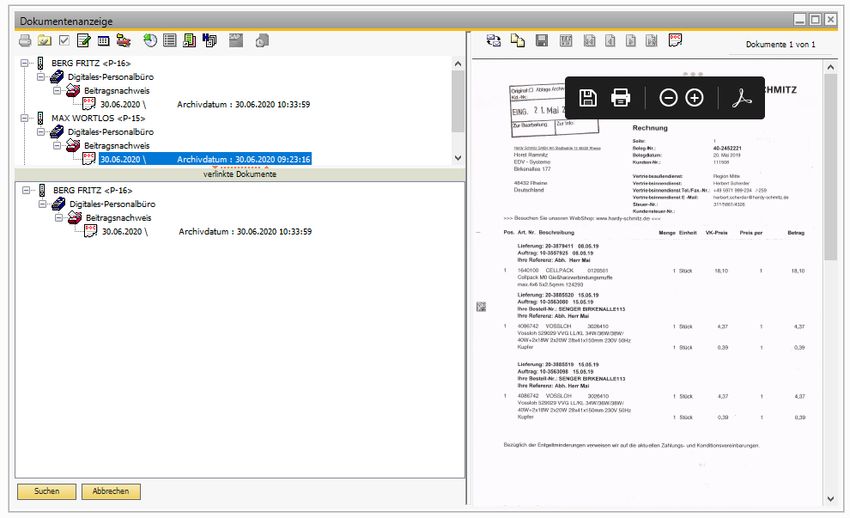Click the 'verlinkte Dokumente' splitter bar
Image resolution: width=850 pixels, height=518 pixels.
coord(240,174)
